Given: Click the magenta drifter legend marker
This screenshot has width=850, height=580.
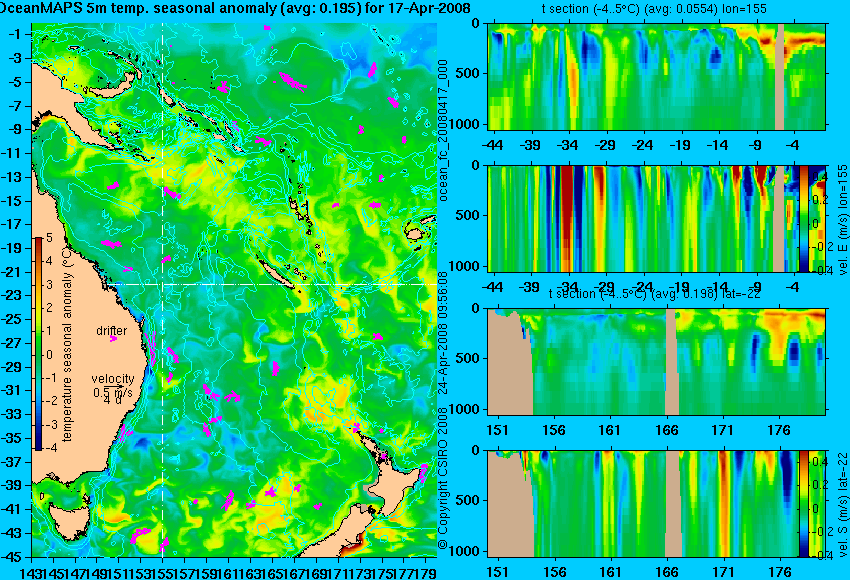Looking at the screenshot, I should click(x=113, y=339).
